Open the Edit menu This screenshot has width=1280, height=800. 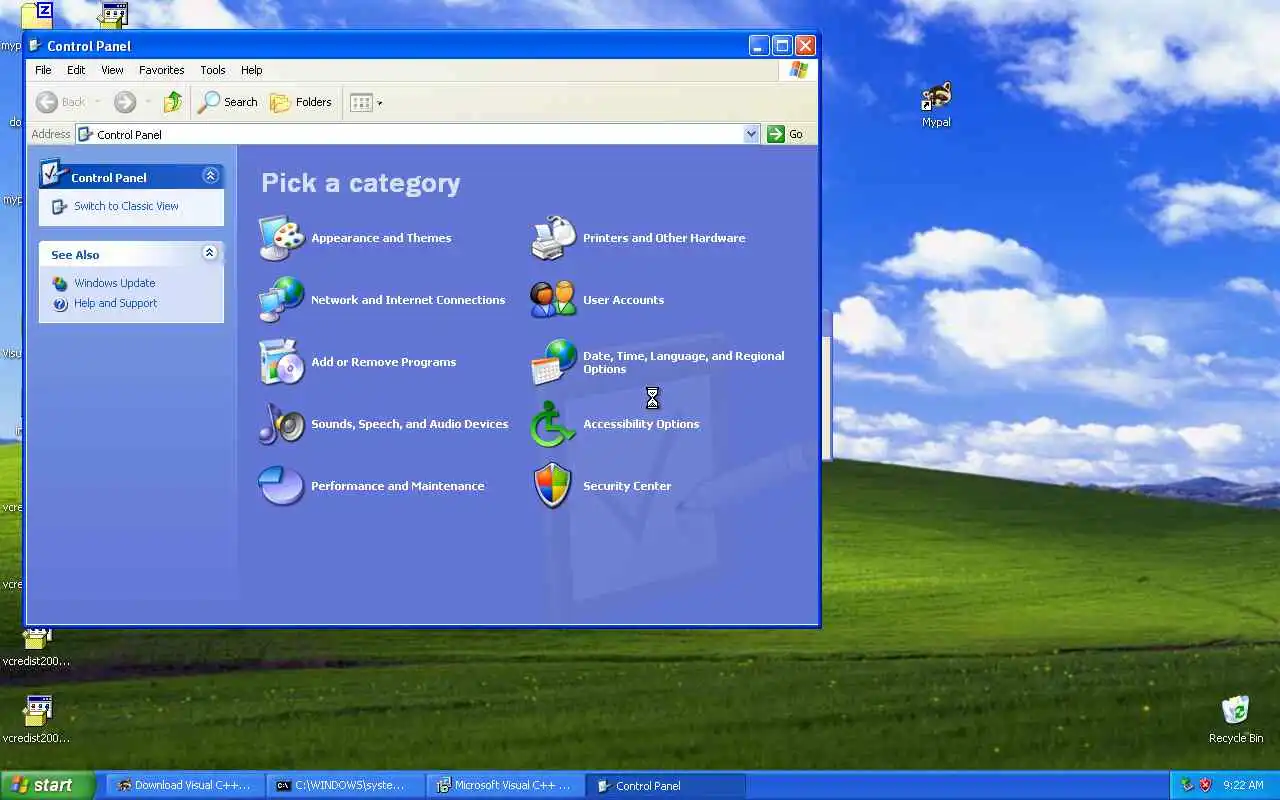76,70
